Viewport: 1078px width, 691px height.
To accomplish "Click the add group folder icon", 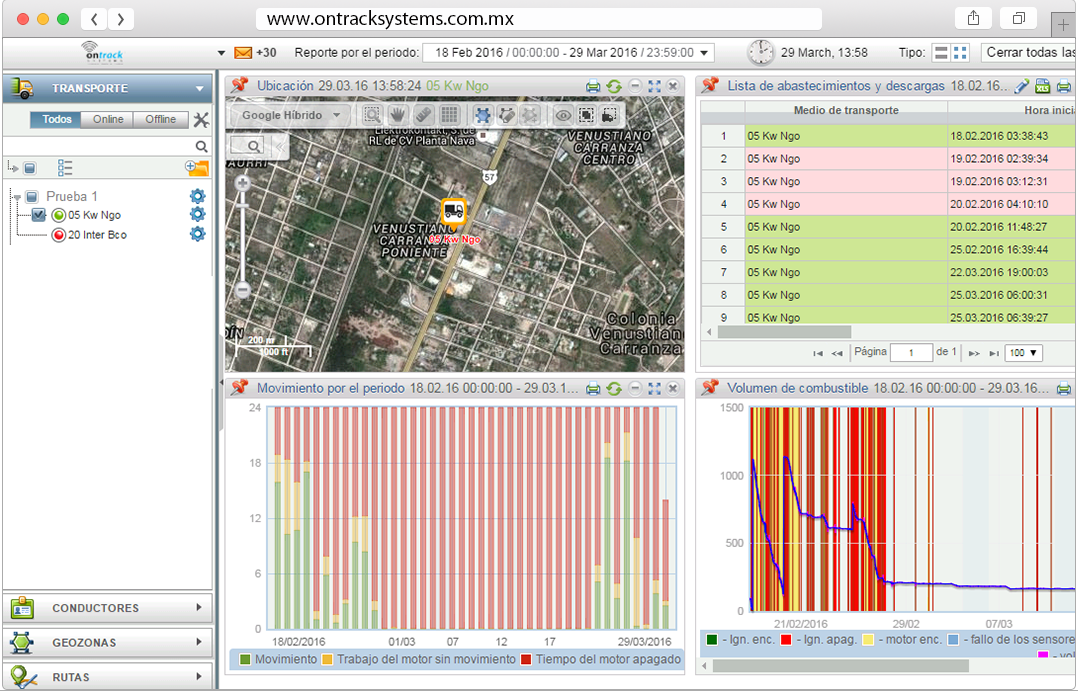I will tap(197, 167).
